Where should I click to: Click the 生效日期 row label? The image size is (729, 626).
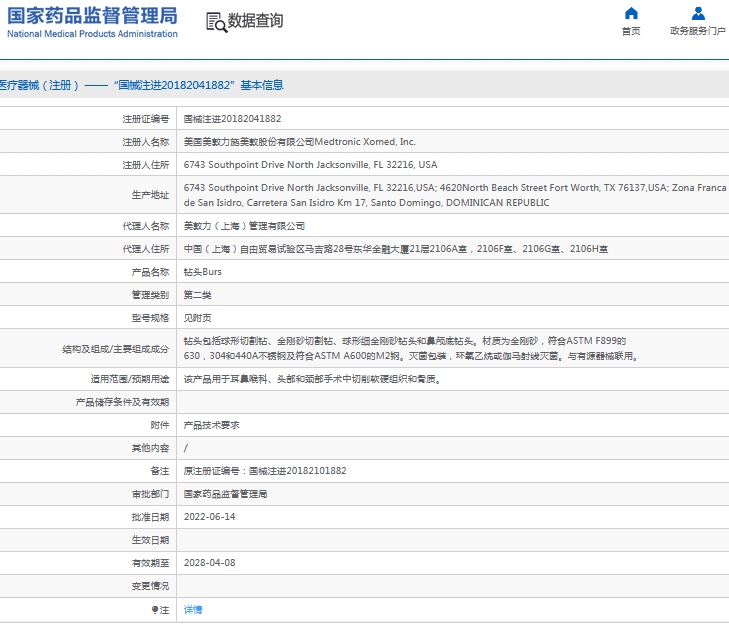click(151, 540)
